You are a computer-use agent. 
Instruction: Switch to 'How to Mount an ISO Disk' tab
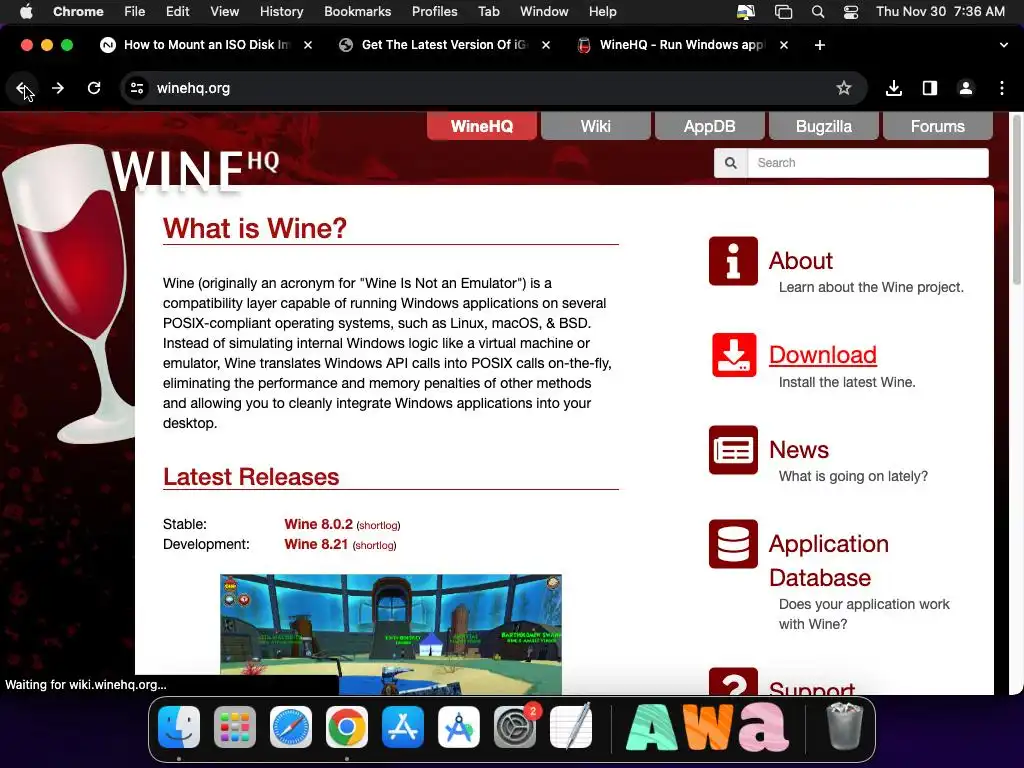[x=206, y=45]
